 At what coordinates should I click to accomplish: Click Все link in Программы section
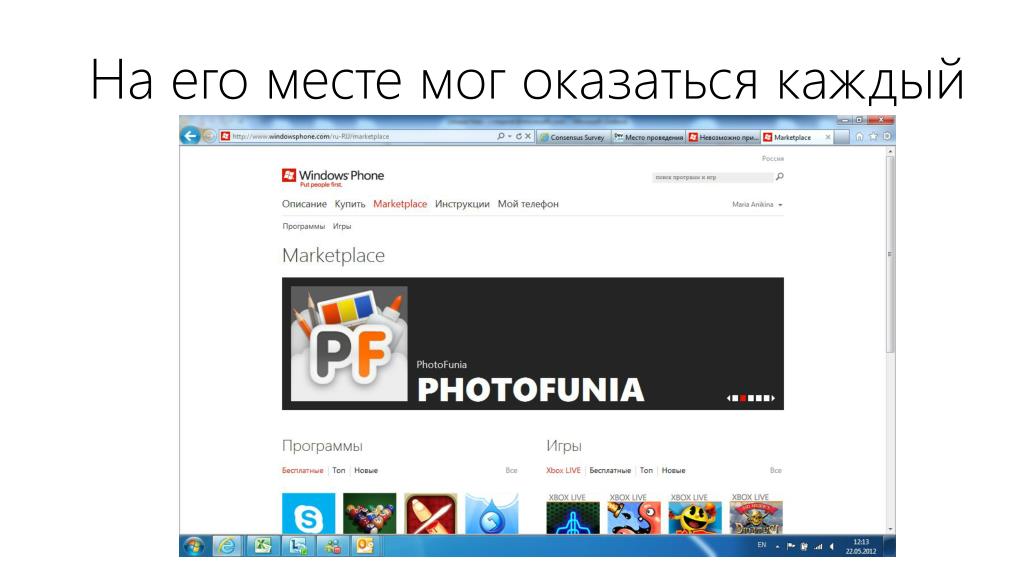click(511, 470)
